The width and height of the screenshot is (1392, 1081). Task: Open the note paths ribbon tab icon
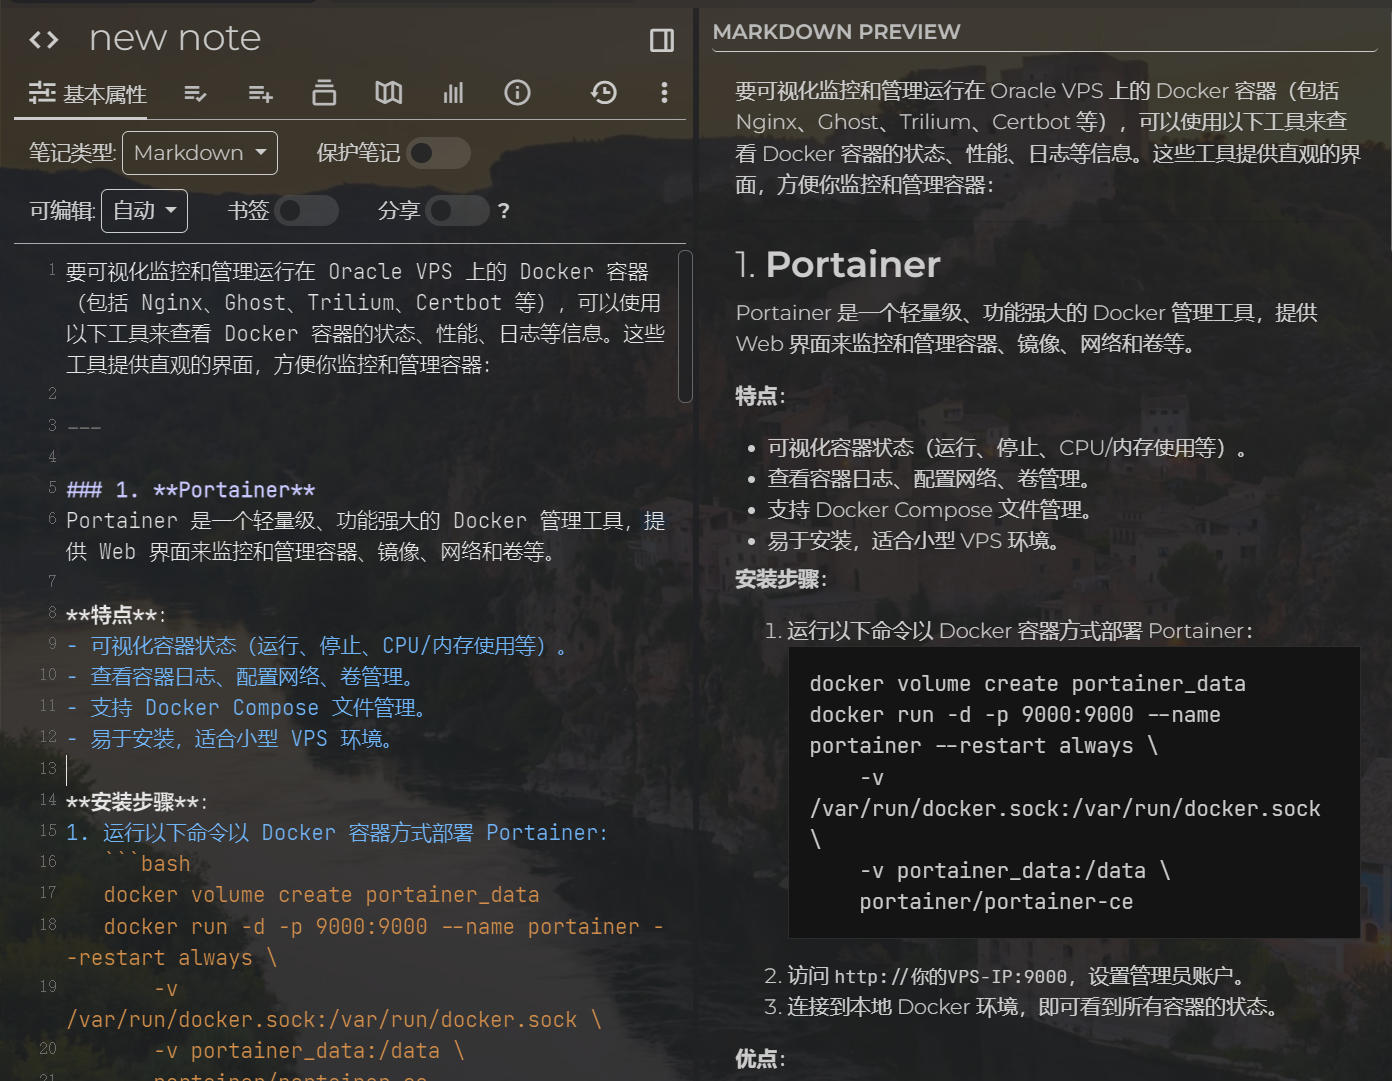pyautogui.click(x=324, y=93)
